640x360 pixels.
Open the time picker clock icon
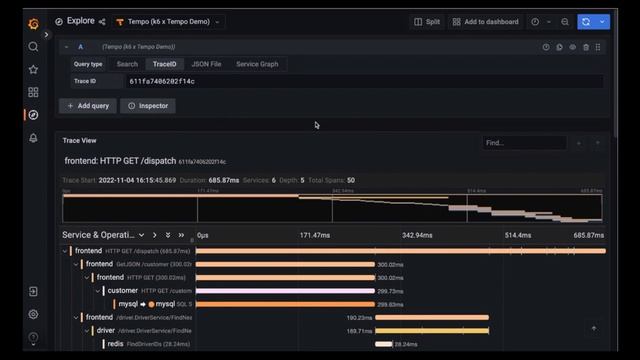coord(535,22)
